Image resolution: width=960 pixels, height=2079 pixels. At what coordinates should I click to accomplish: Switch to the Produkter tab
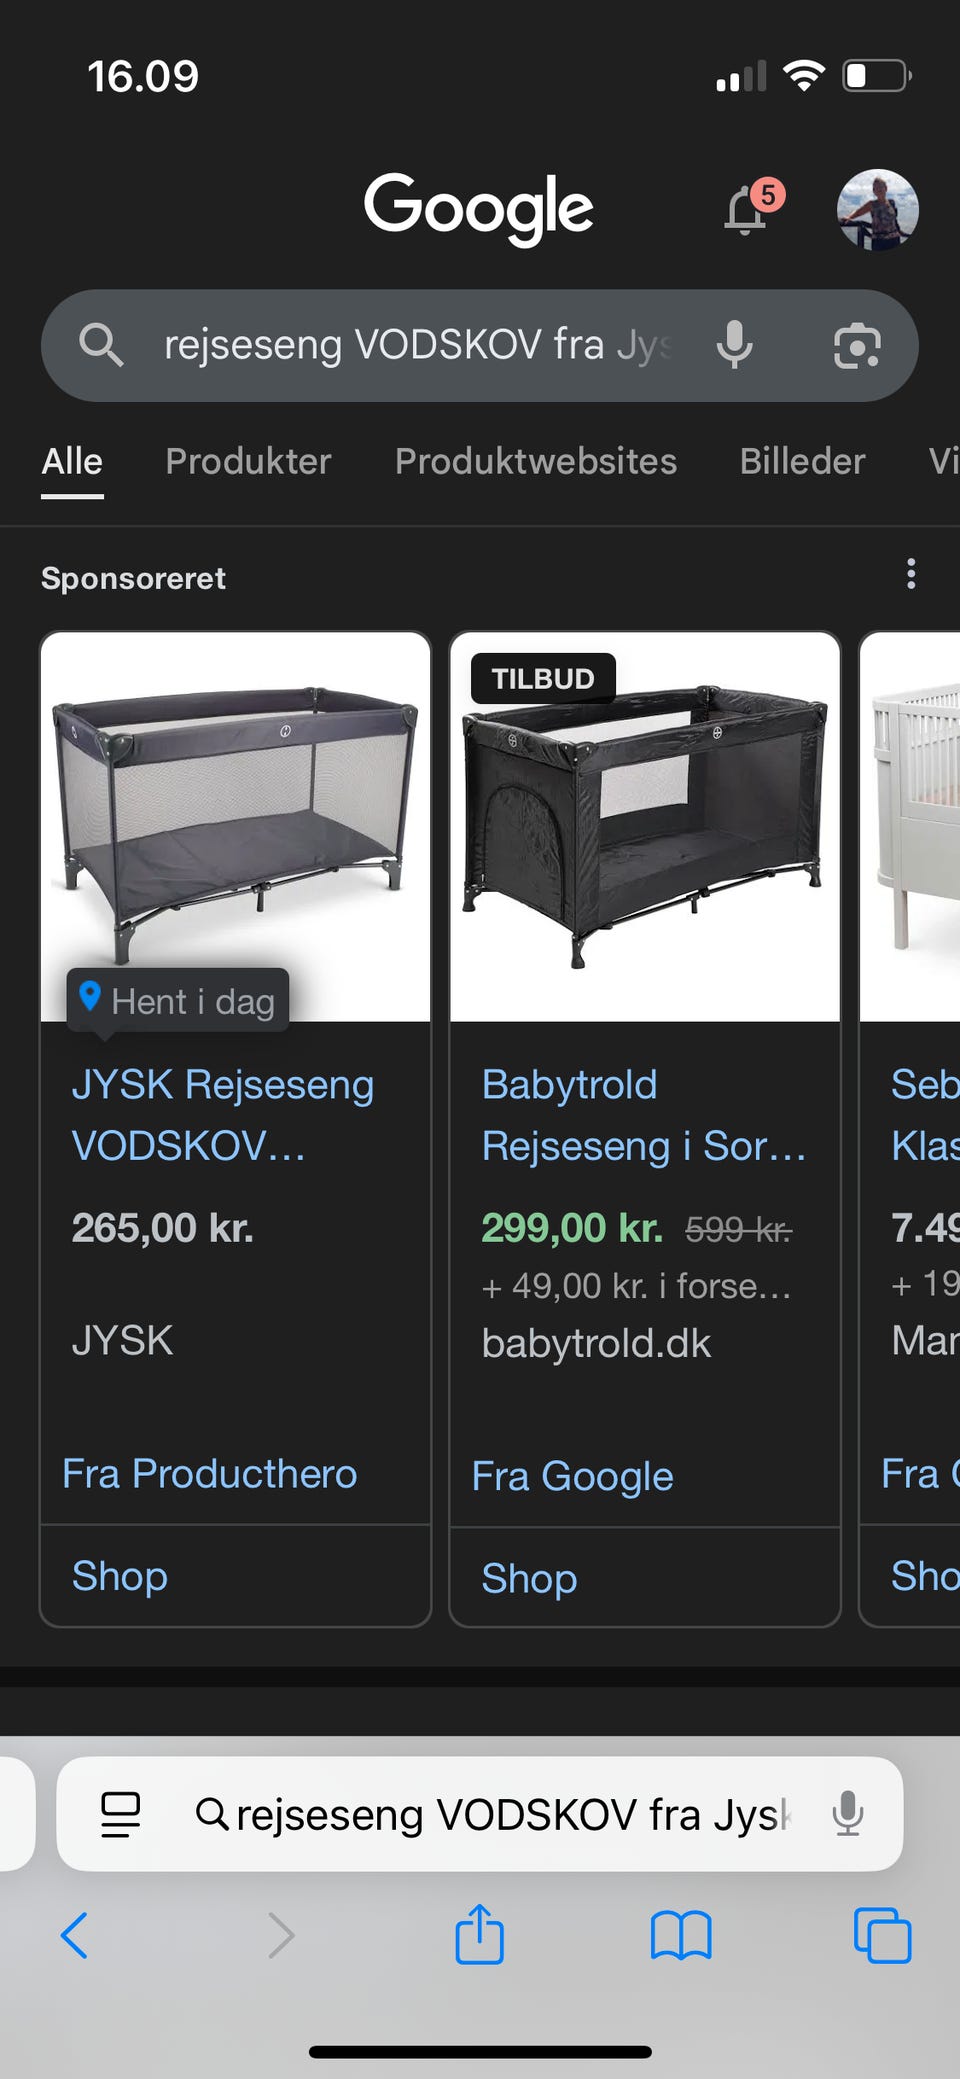[248, 461]
